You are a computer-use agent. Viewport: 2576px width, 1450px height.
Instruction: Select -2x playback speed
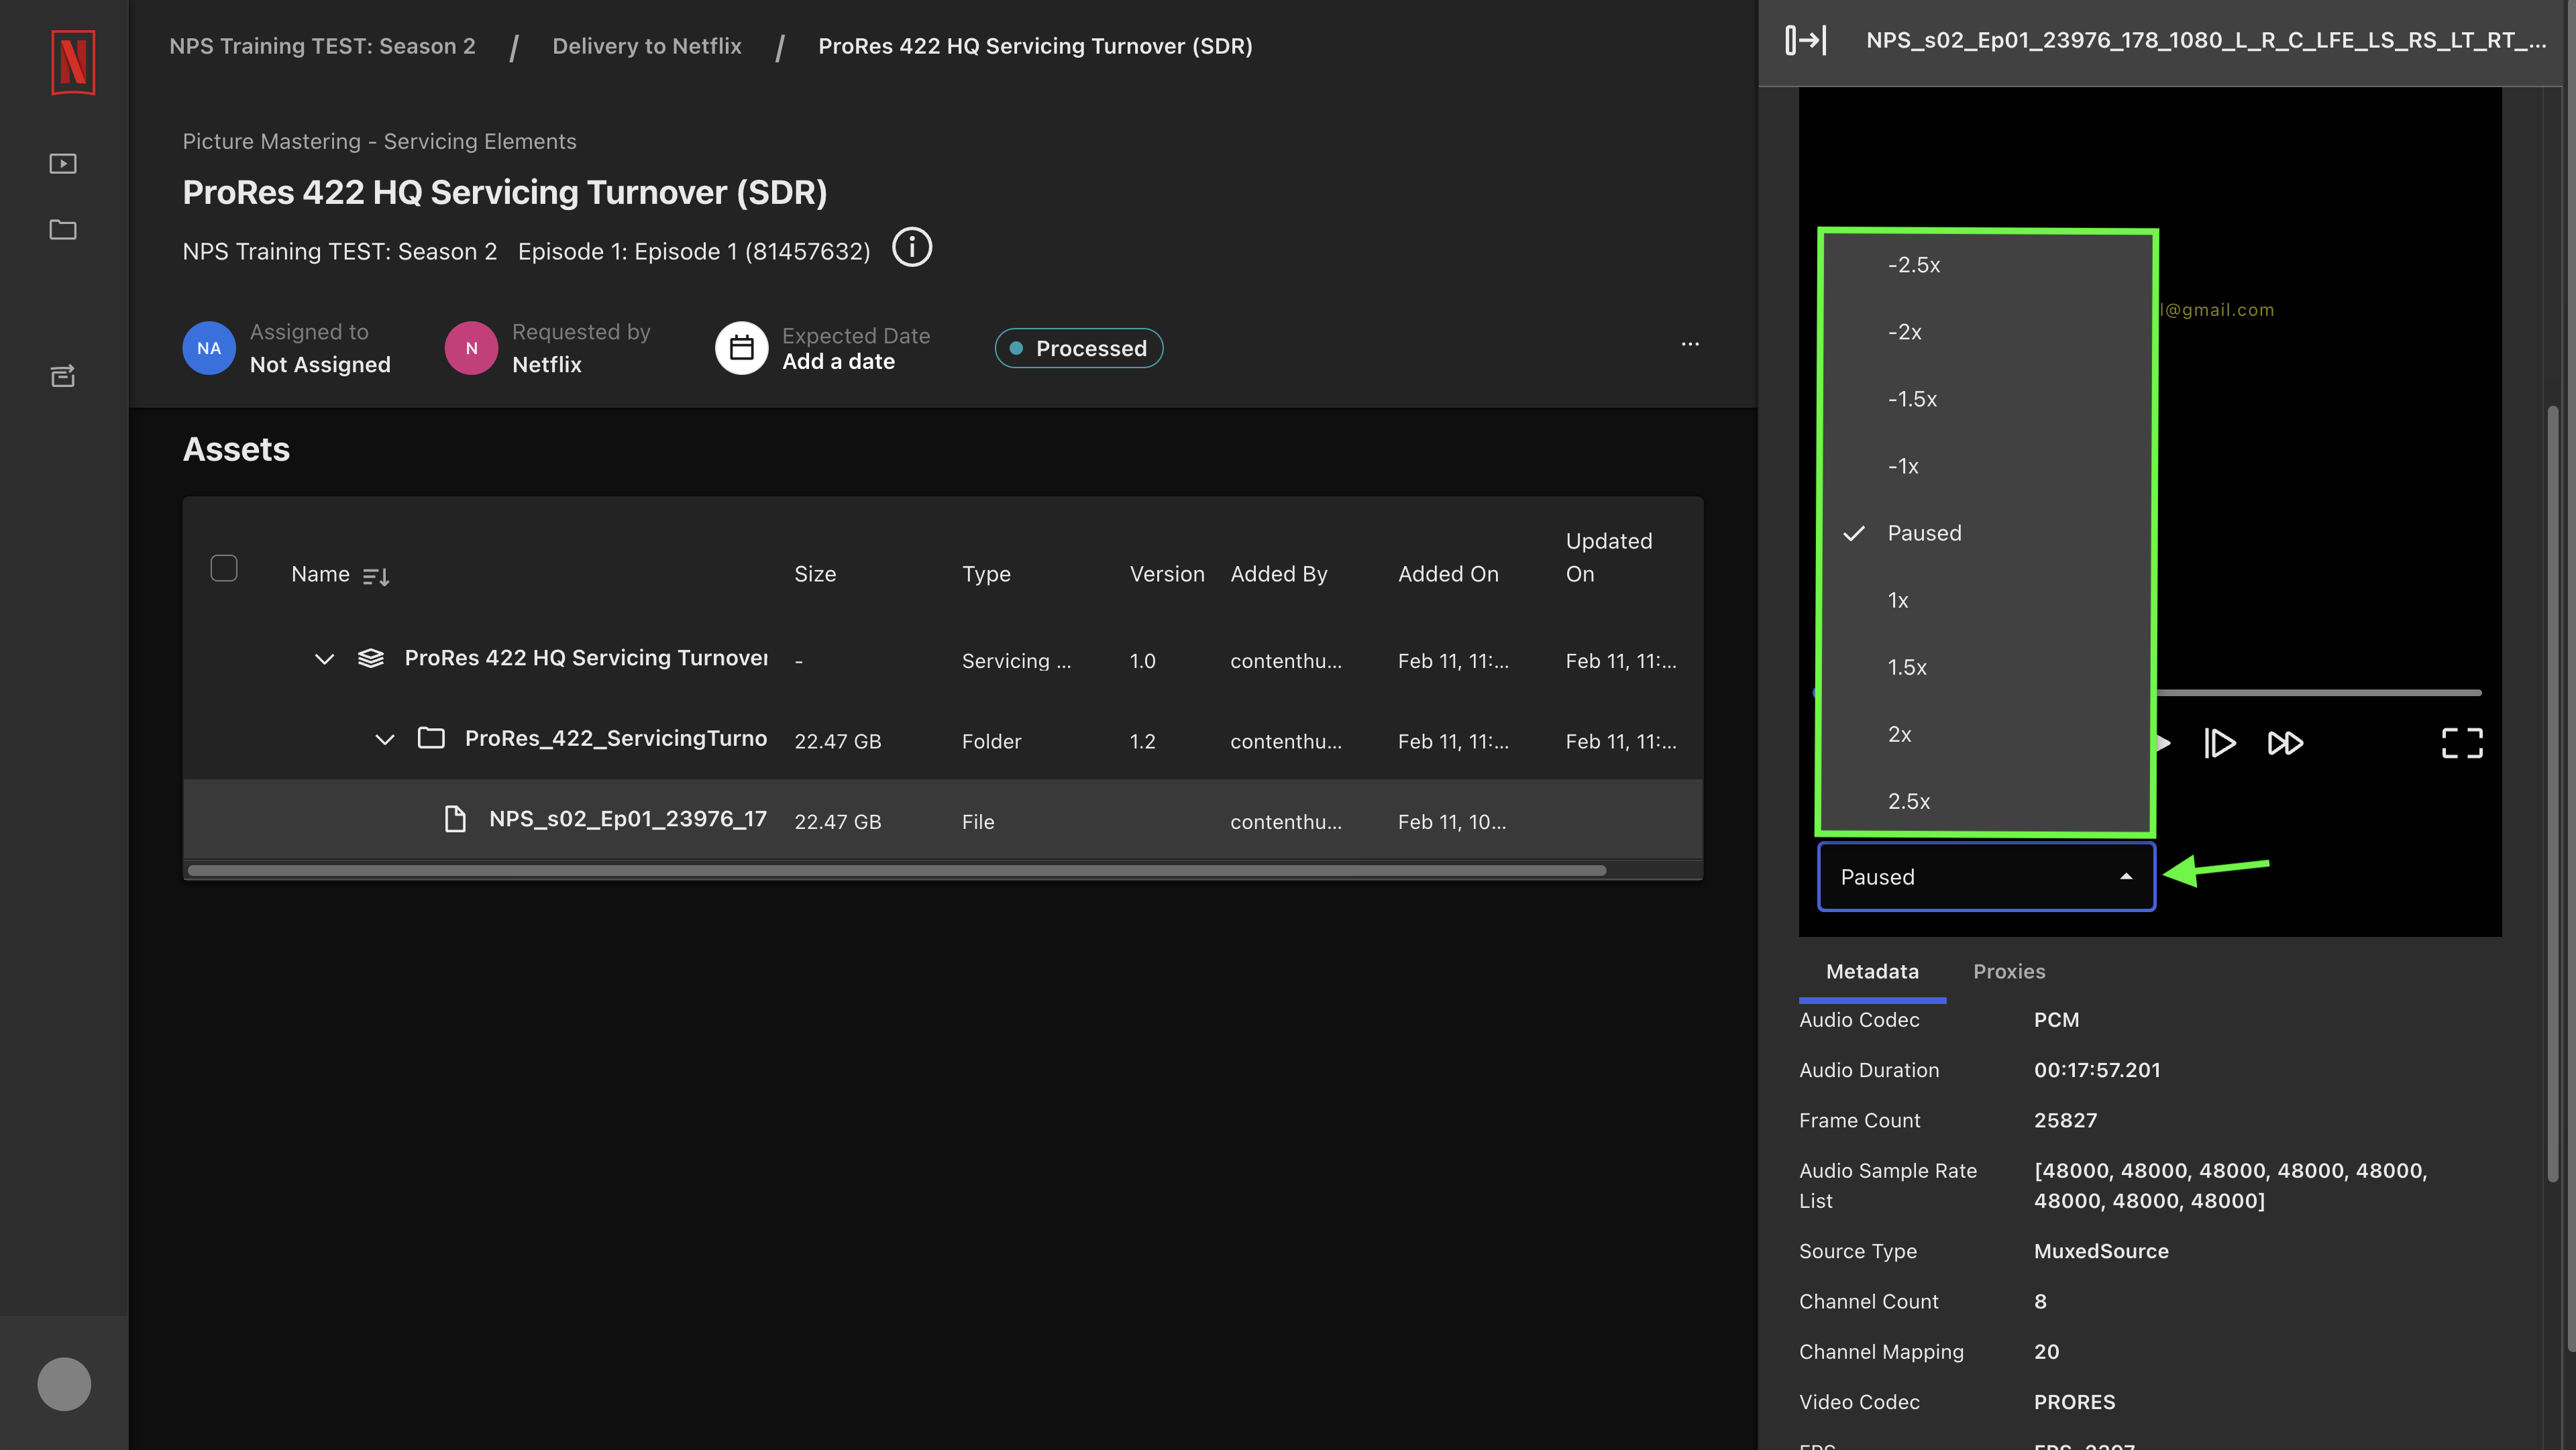pos(1988,332)
